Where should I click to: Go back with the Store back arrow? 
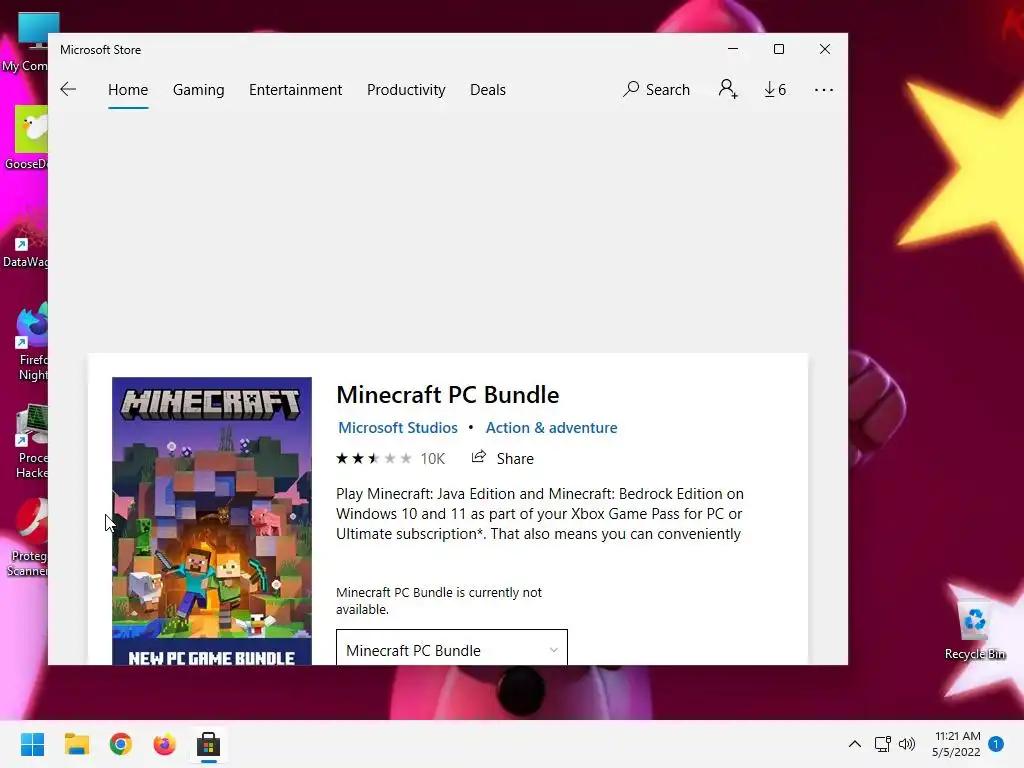point(68,89)
